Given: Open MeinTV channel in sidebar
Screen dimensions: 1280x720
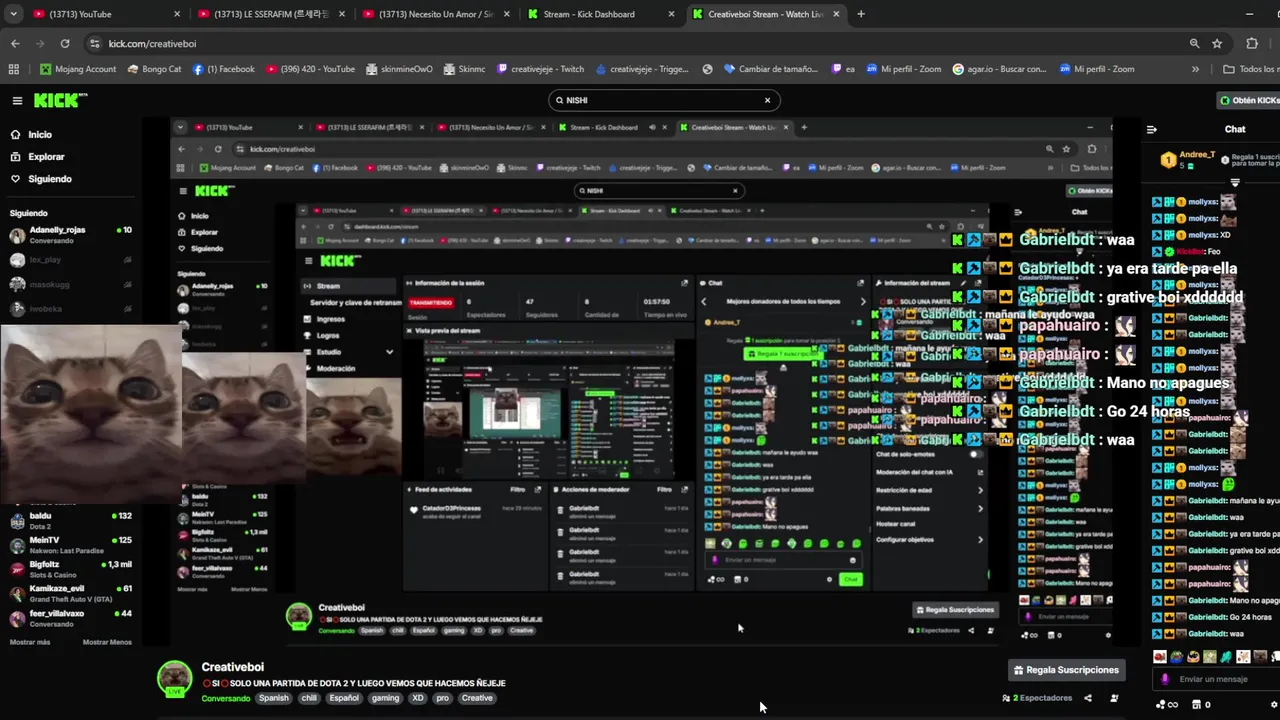Looking at the screenshot, I should 70,545.
